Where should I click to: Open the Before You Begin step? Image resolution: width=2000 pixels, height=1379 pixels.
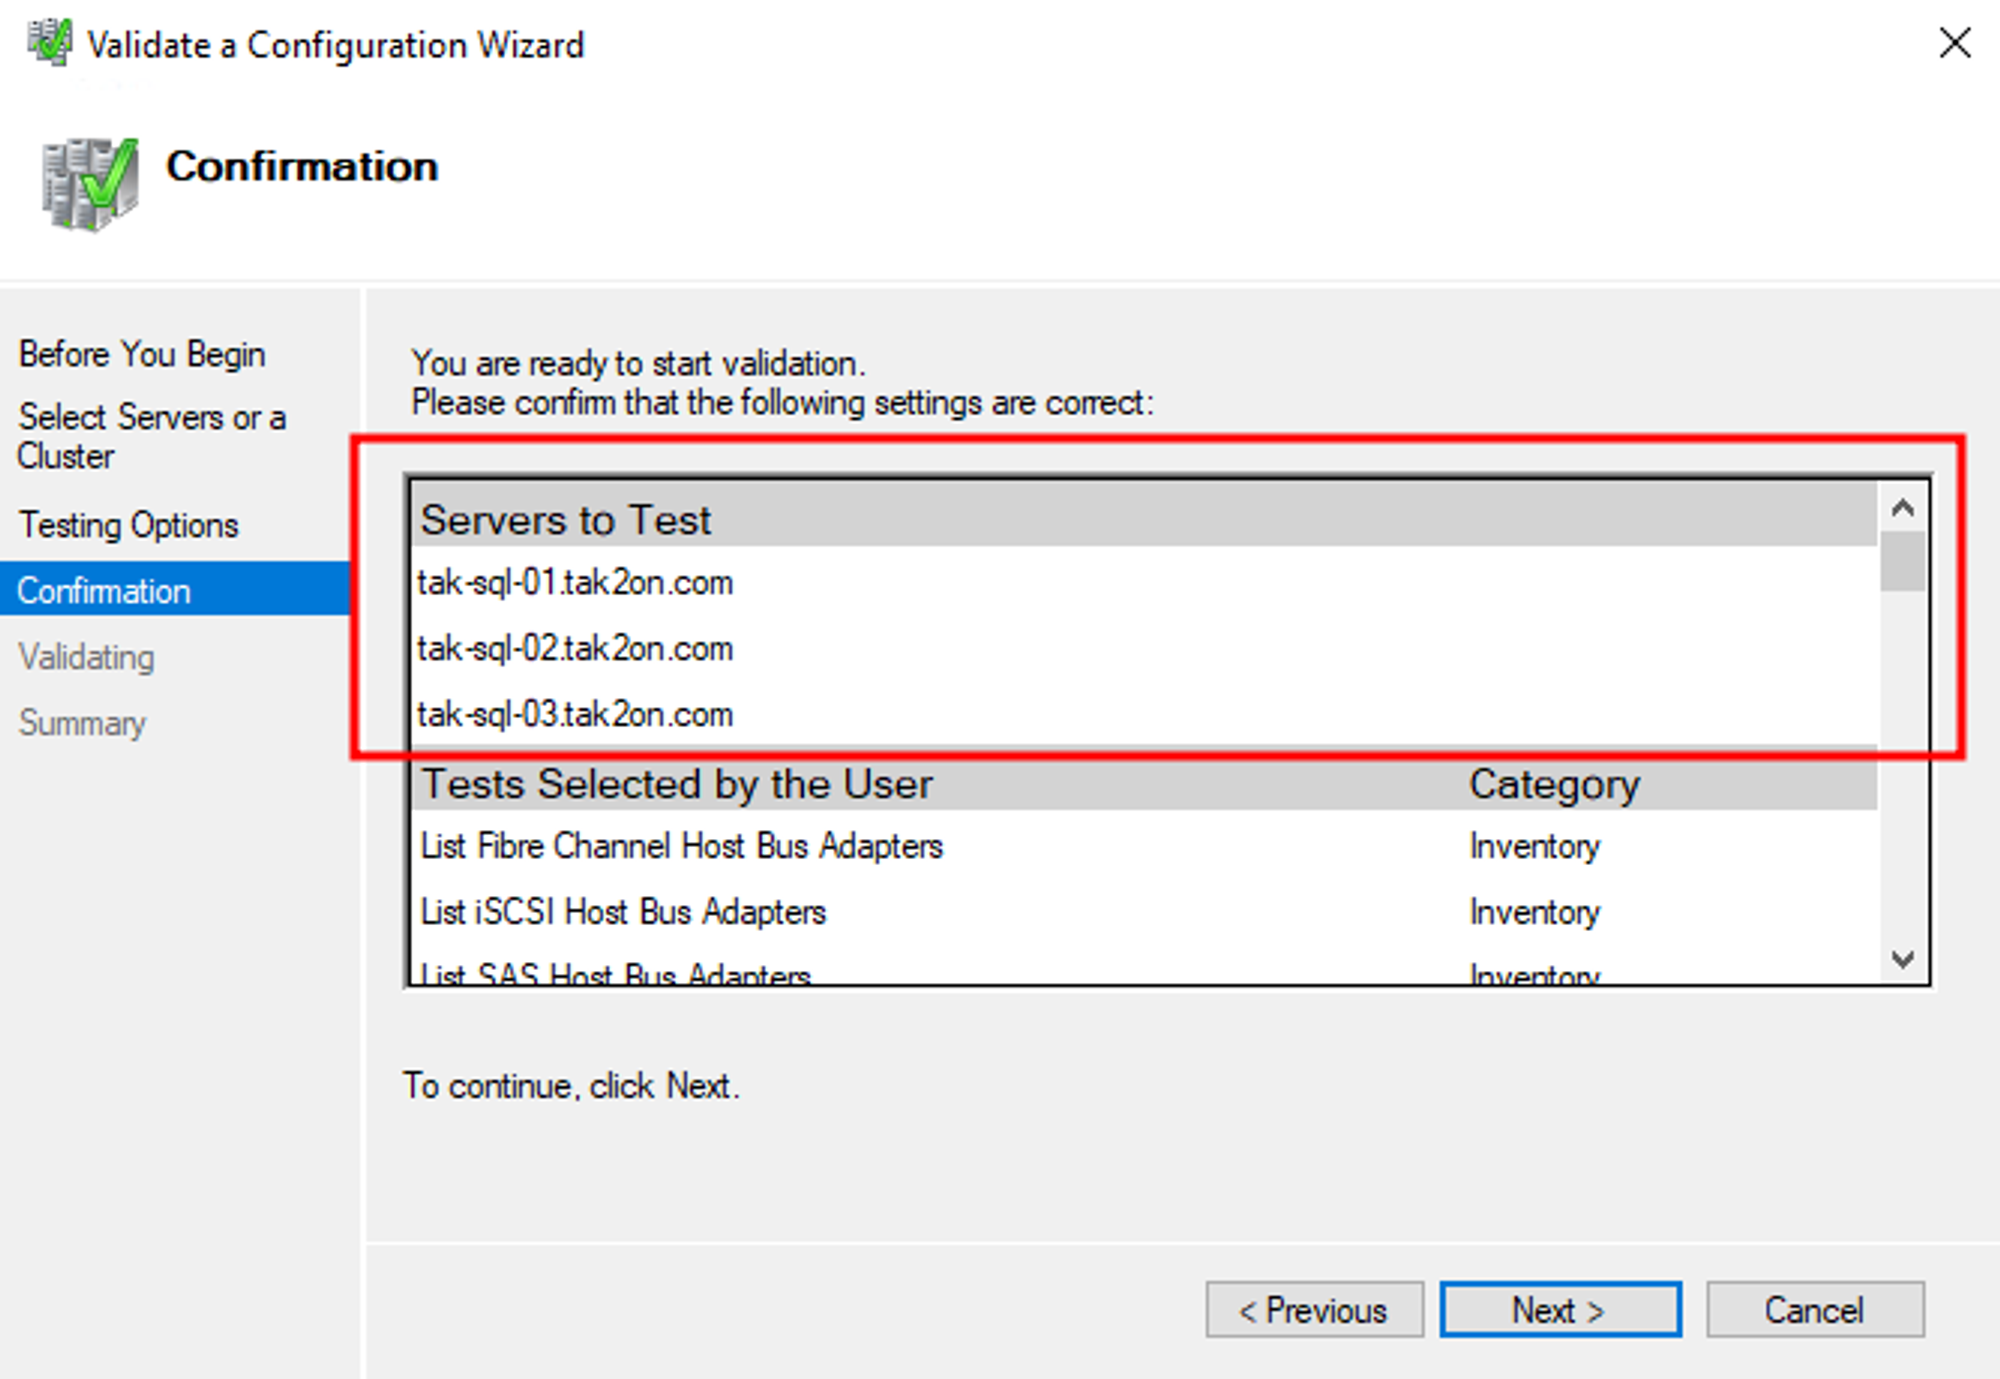[x=141, y=354]
